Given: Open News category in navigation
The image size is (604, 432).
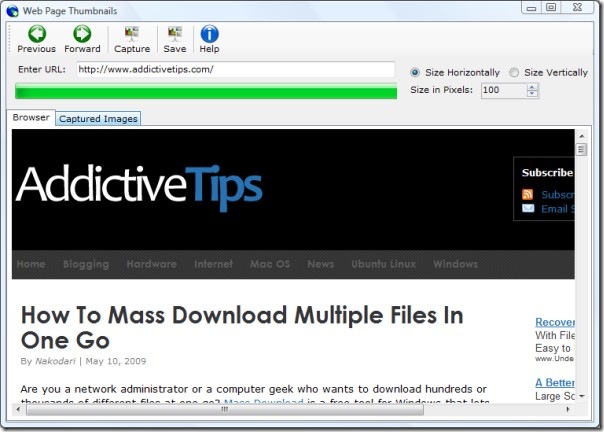Looking at the screenshot, I should click(x=320, y=264).
